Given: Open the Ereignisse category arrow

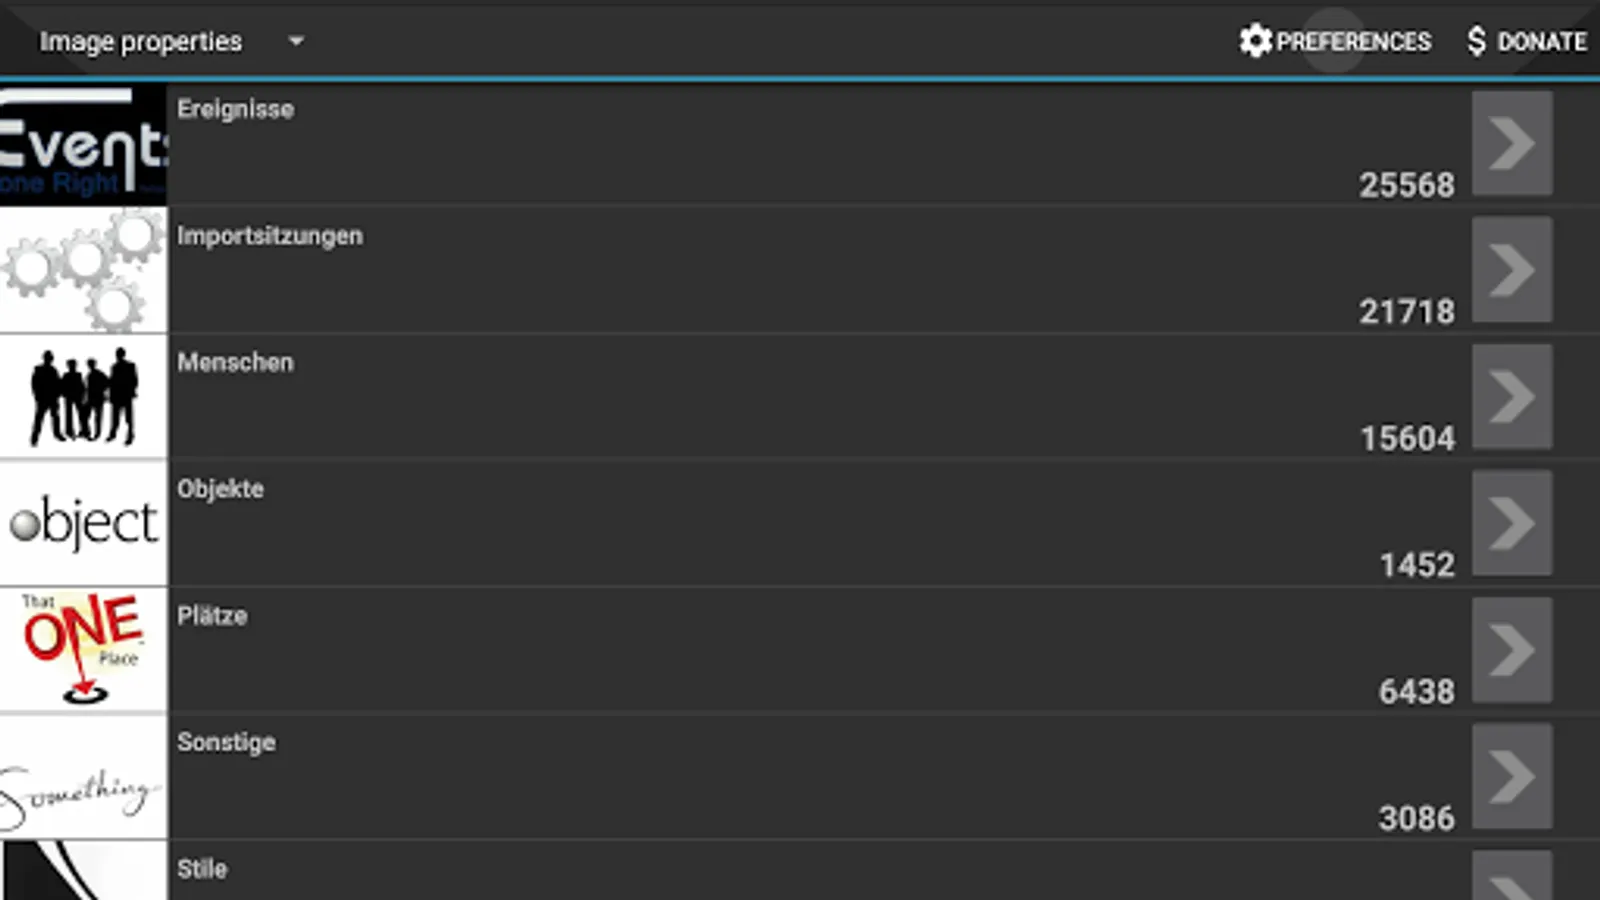Looking at the screenshot, I should [x=1511, y=144].
